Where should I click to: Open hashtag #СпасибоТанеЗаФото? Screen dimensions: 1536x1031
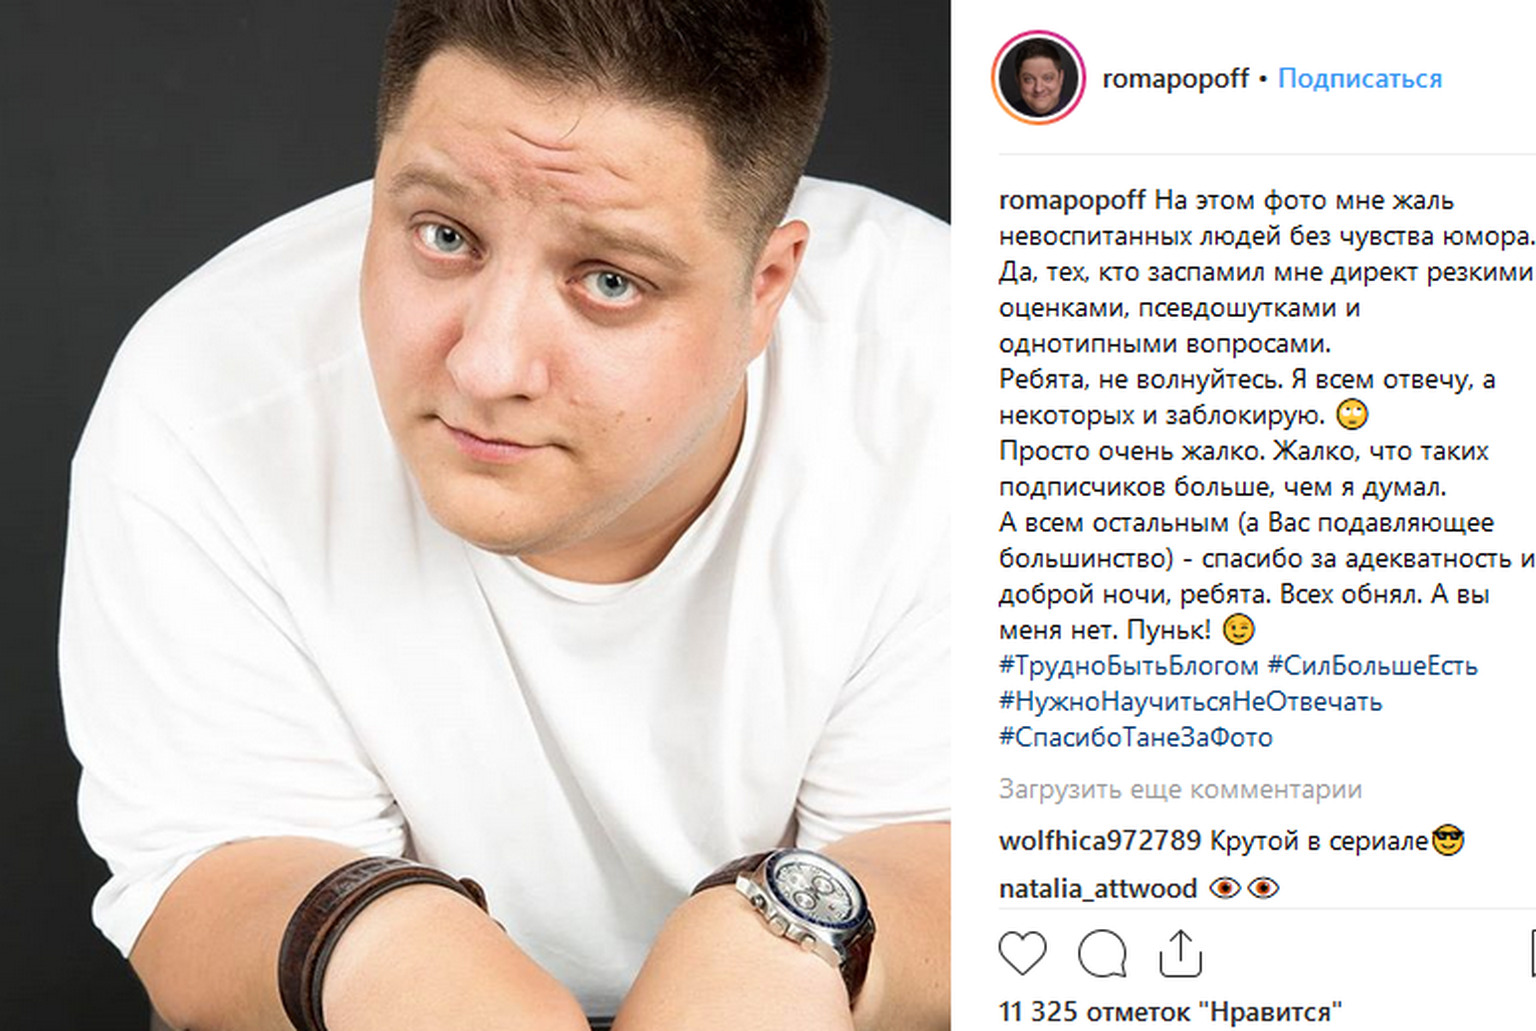point(1135,738)
